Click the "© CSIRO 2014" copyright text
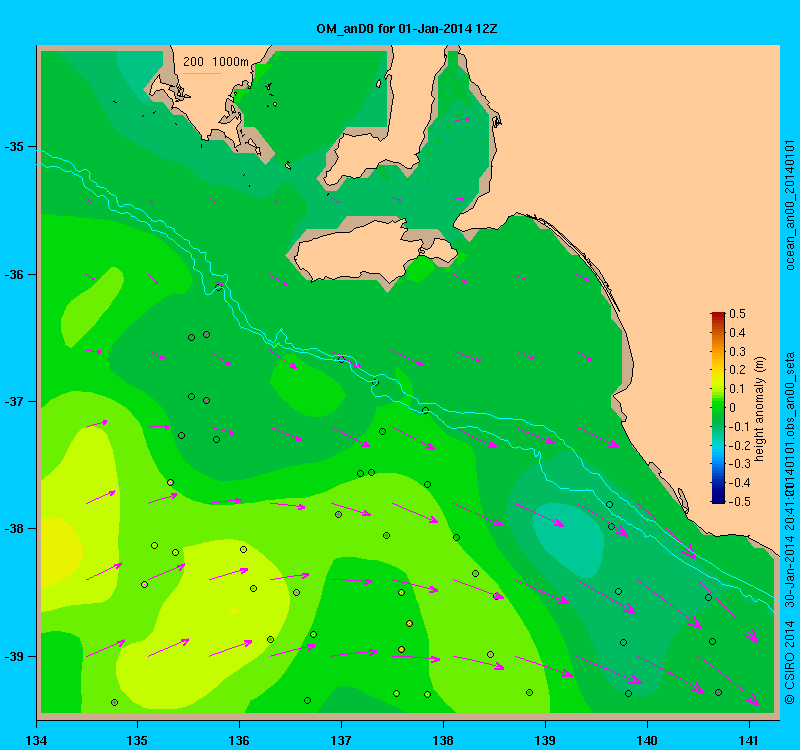 [x=790, y=661]
